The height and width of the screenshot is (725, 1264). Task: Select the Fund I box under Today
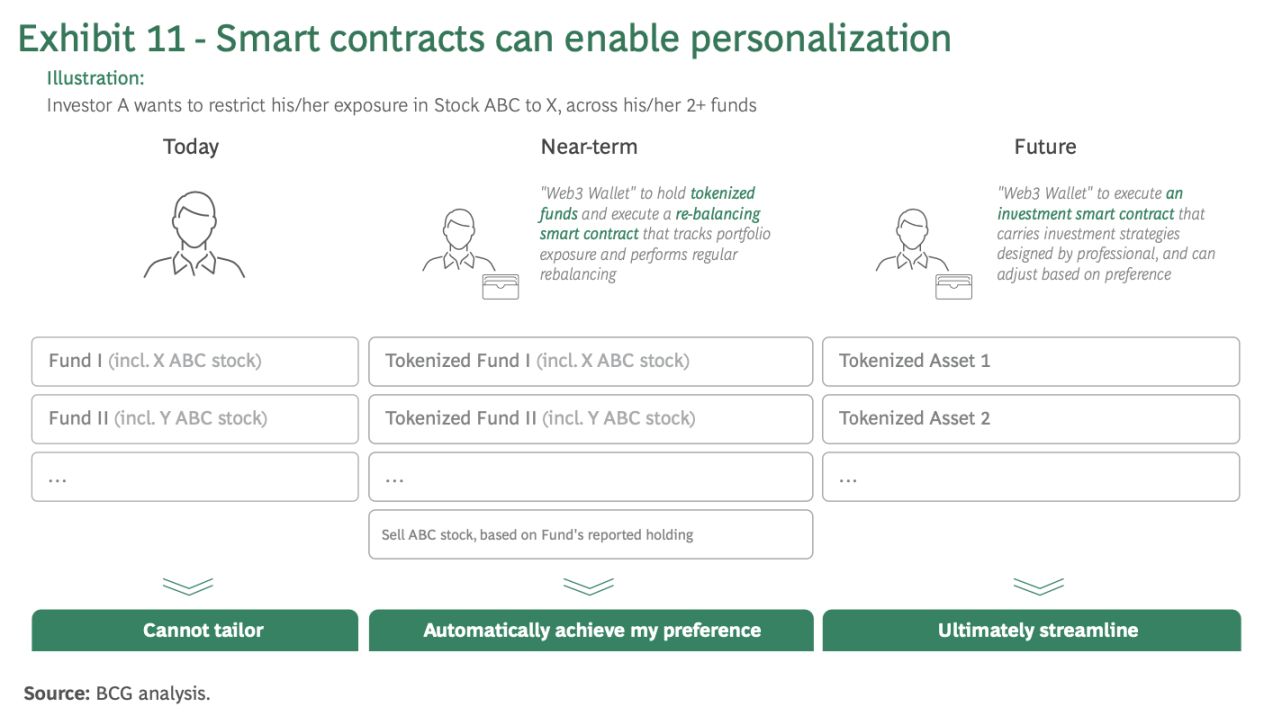195,361
